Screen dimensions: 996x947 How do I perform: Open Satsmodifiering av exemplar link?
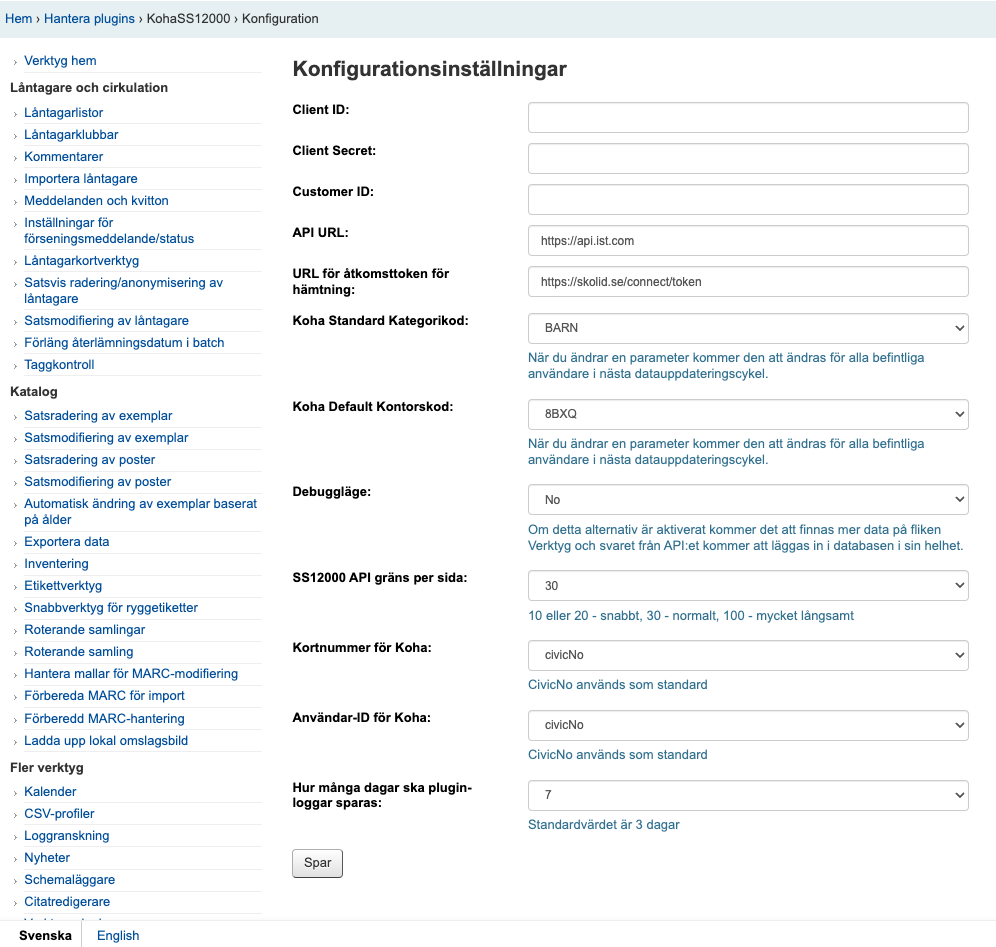coord(106,438)
